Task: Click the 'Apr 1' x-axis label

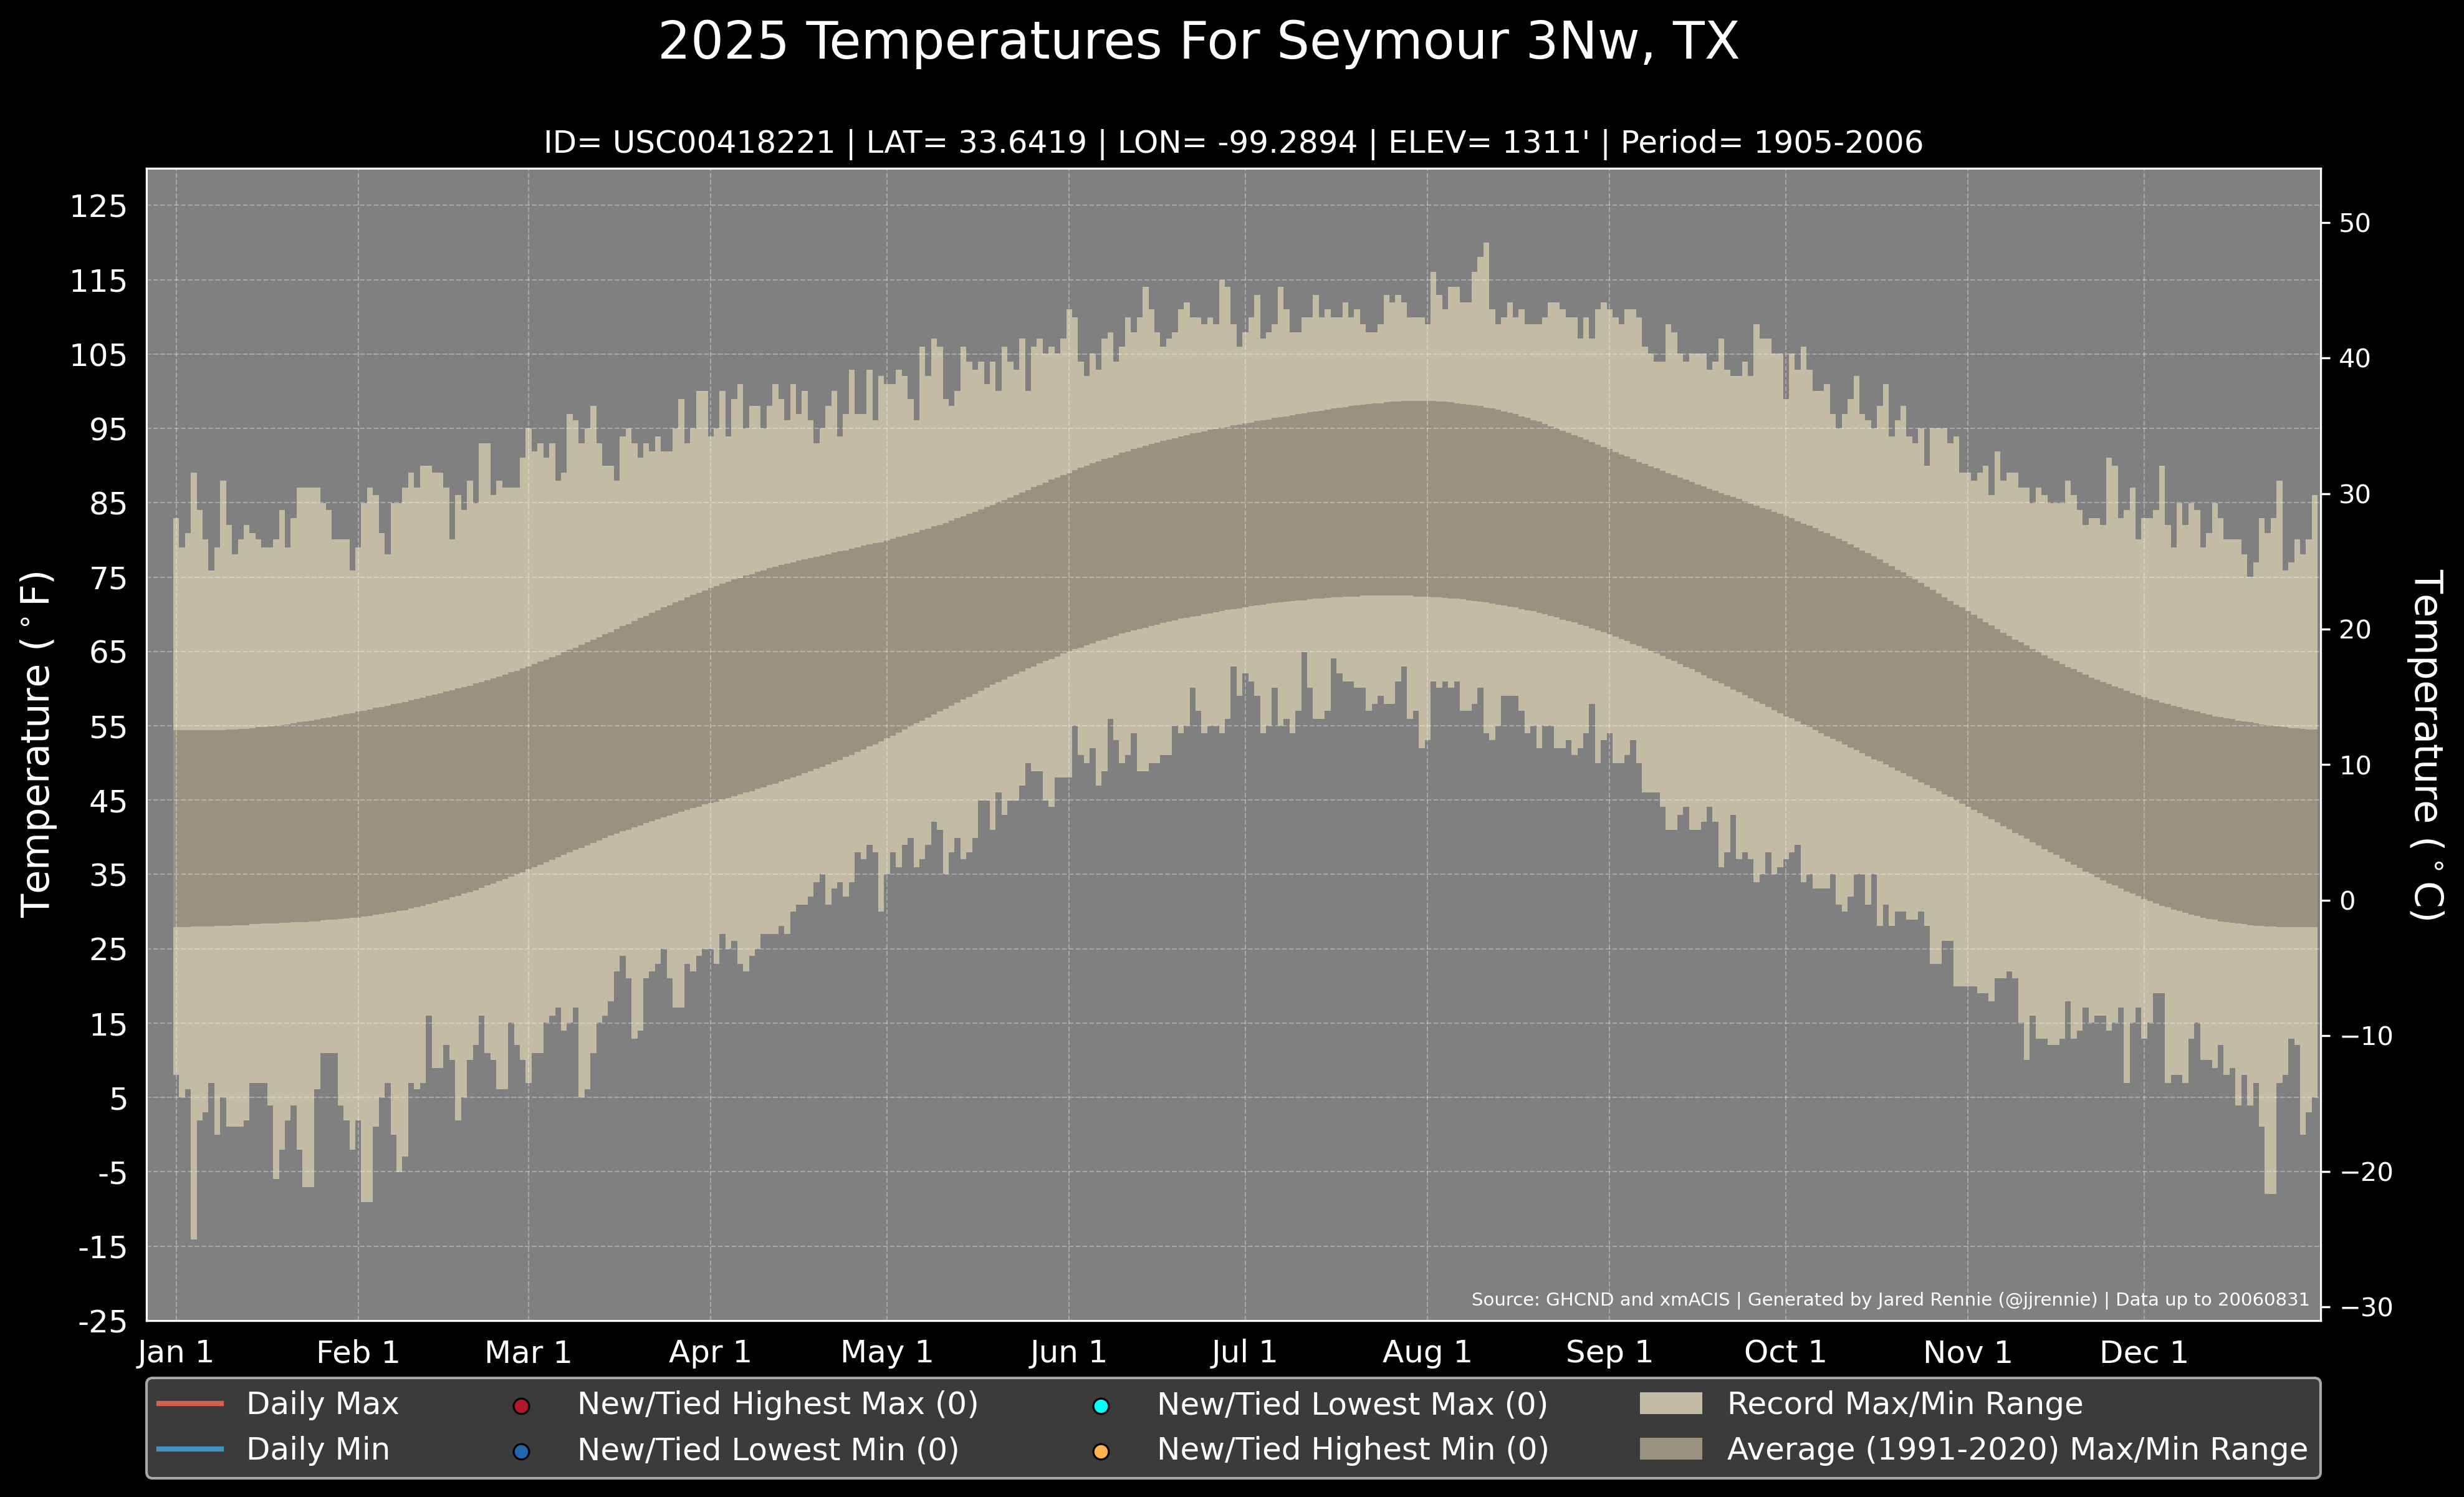Action: pos(710,1353)
